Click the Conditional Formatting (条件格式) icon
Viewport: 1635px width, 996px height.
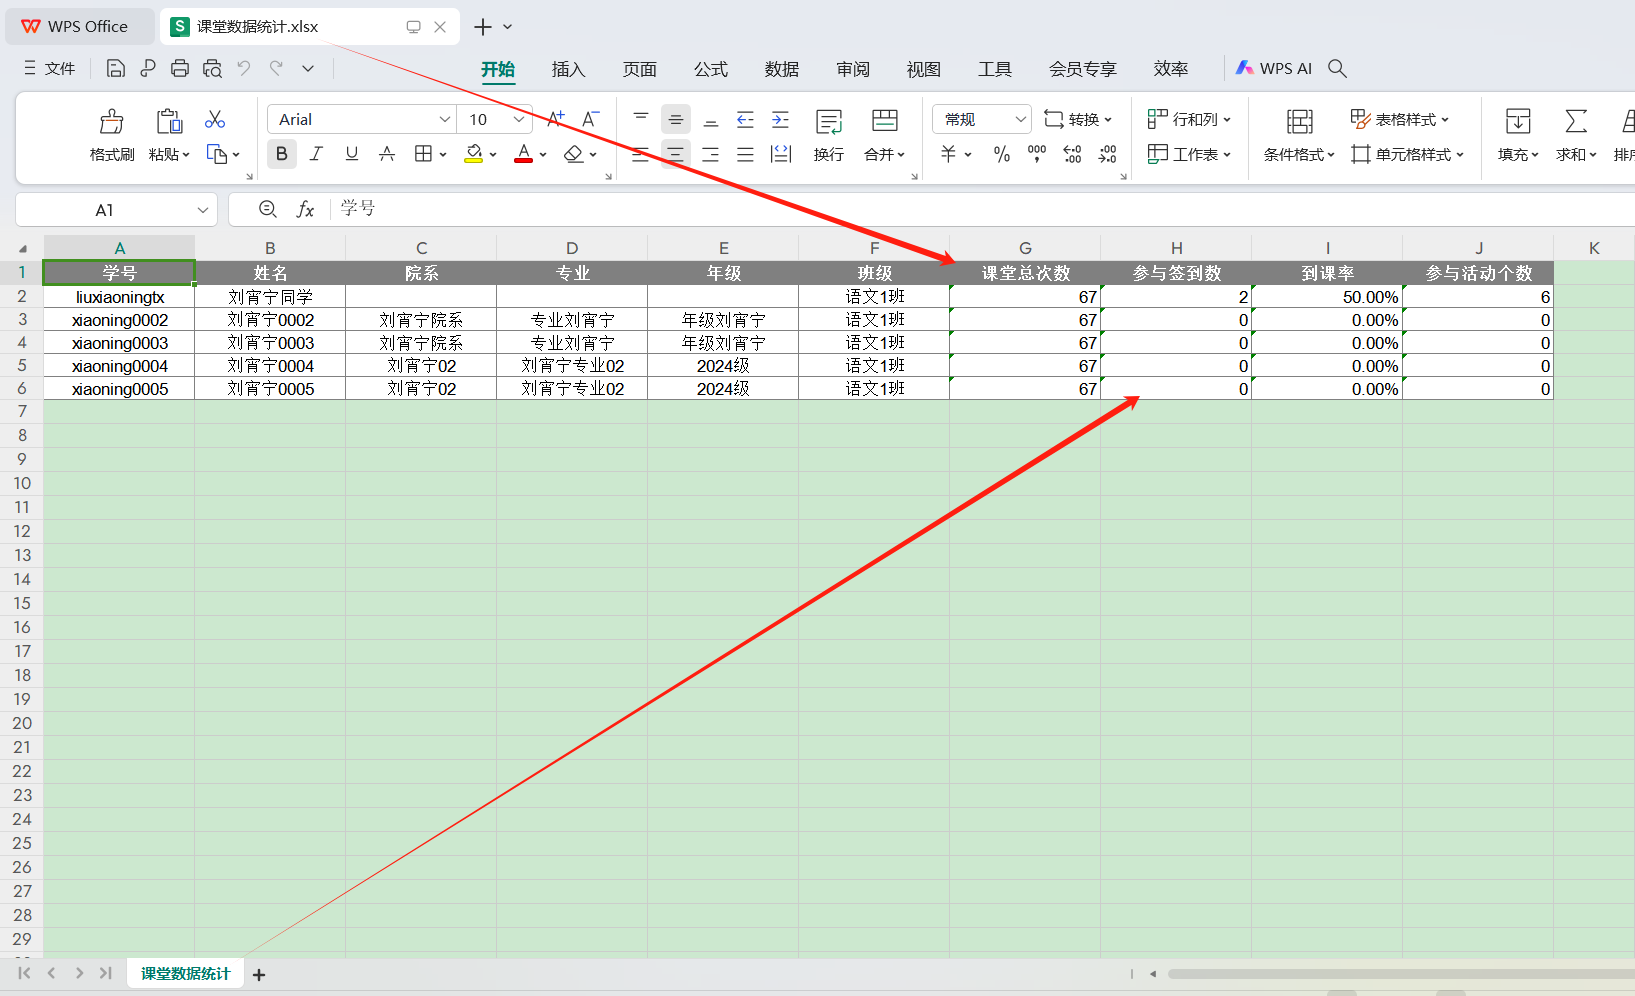click(x=1299, y=122)
